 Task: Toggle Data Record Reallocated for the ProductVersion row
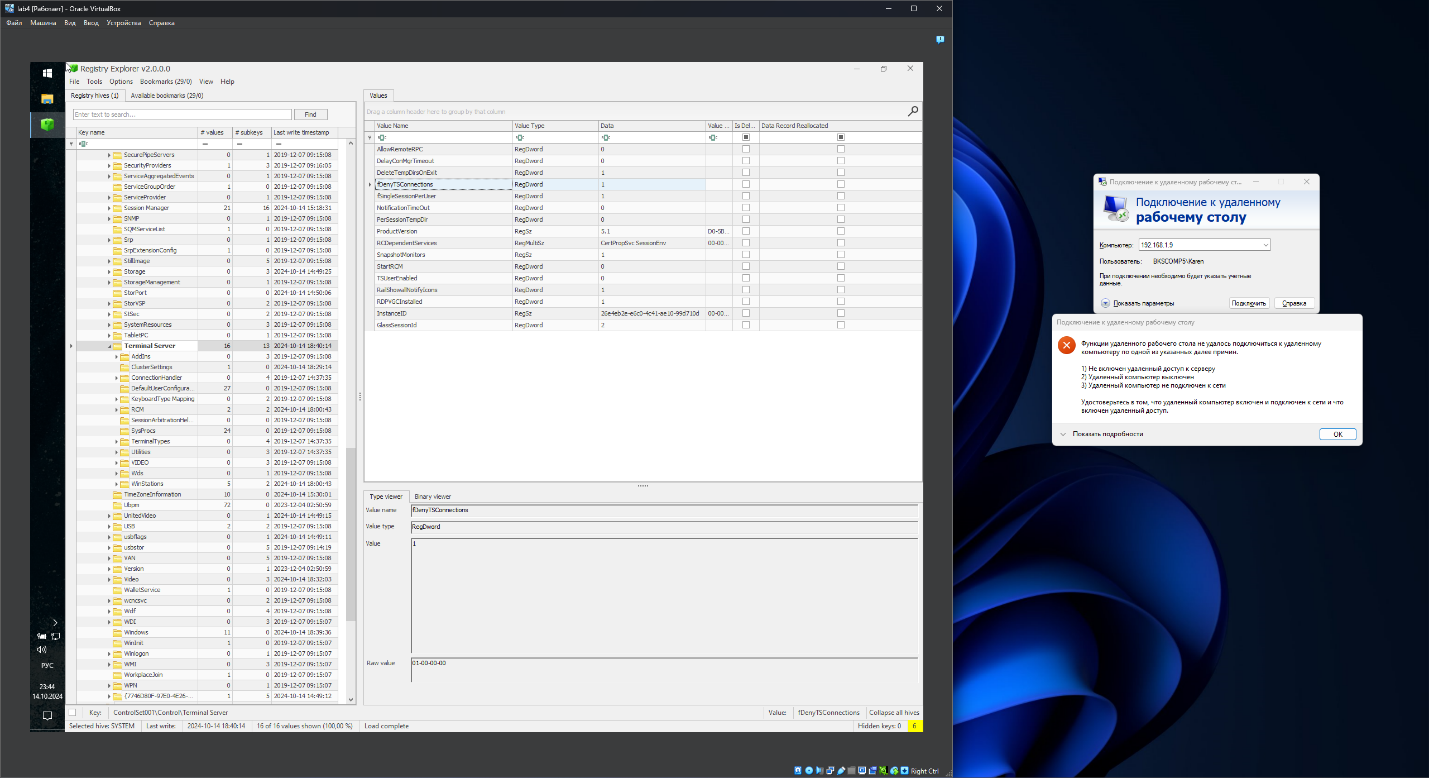point(840,231)
